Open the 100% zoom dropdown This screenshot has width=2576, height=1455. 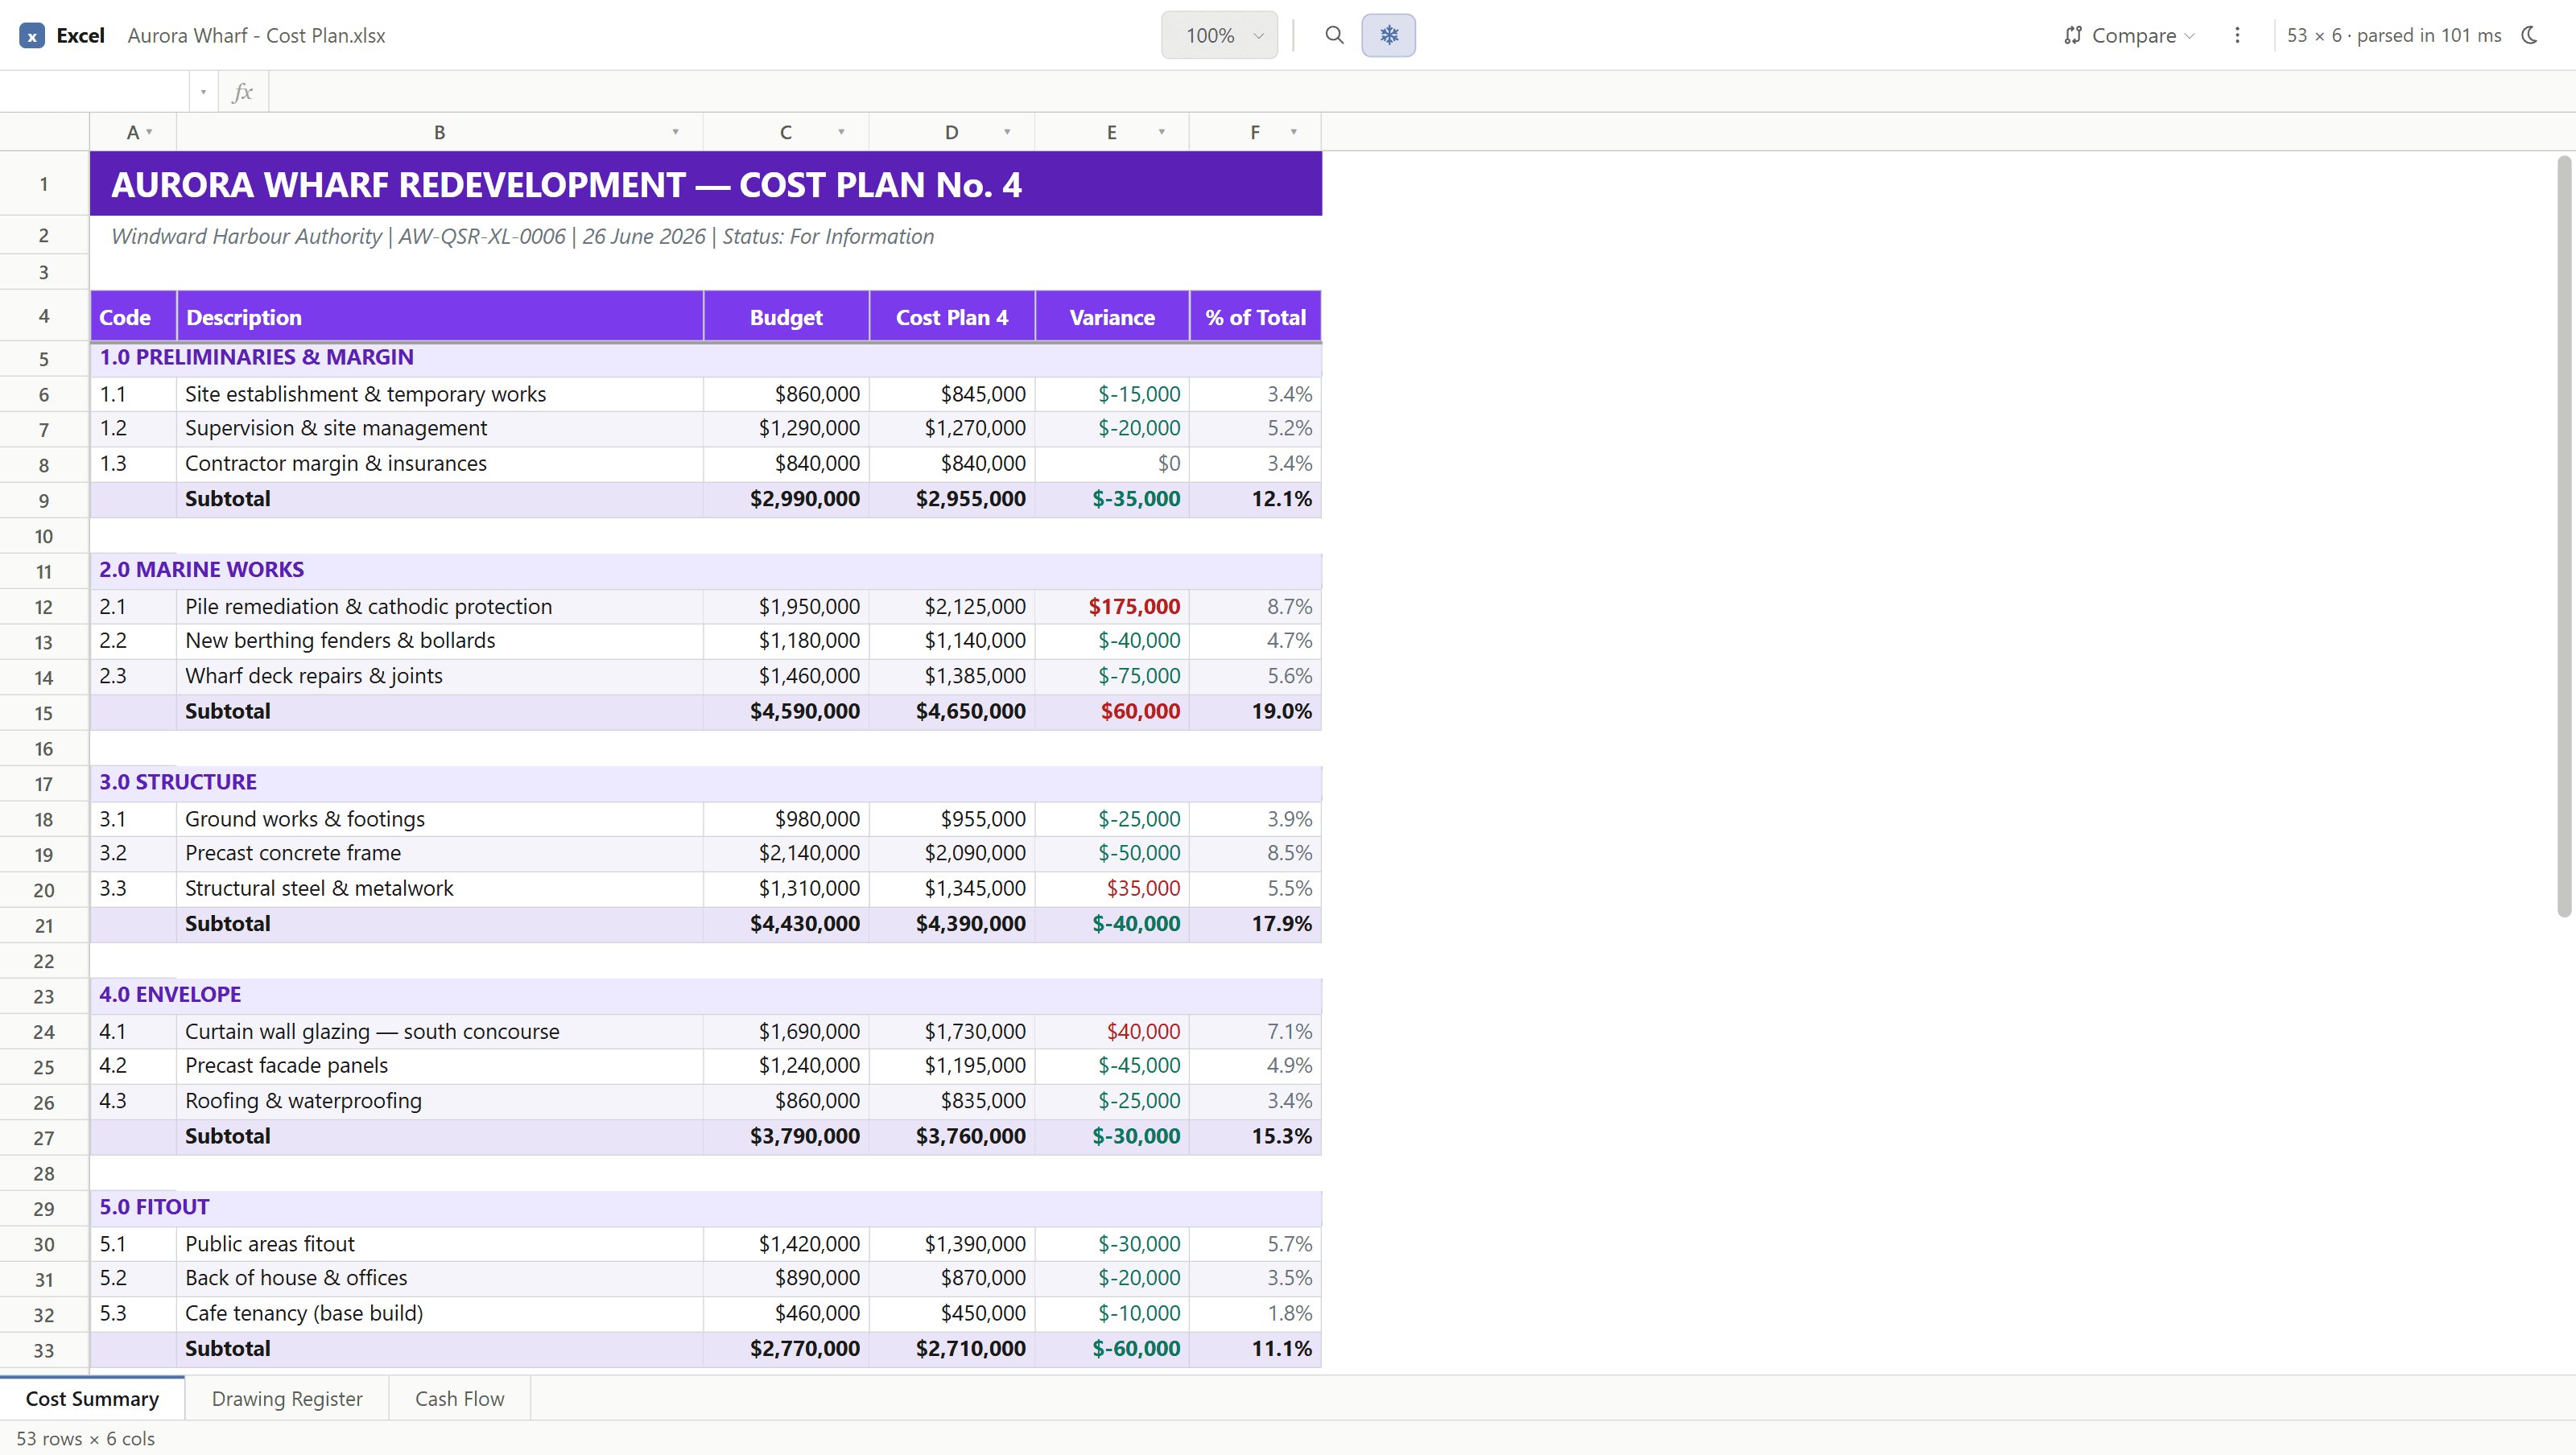tap(1219, 35)
